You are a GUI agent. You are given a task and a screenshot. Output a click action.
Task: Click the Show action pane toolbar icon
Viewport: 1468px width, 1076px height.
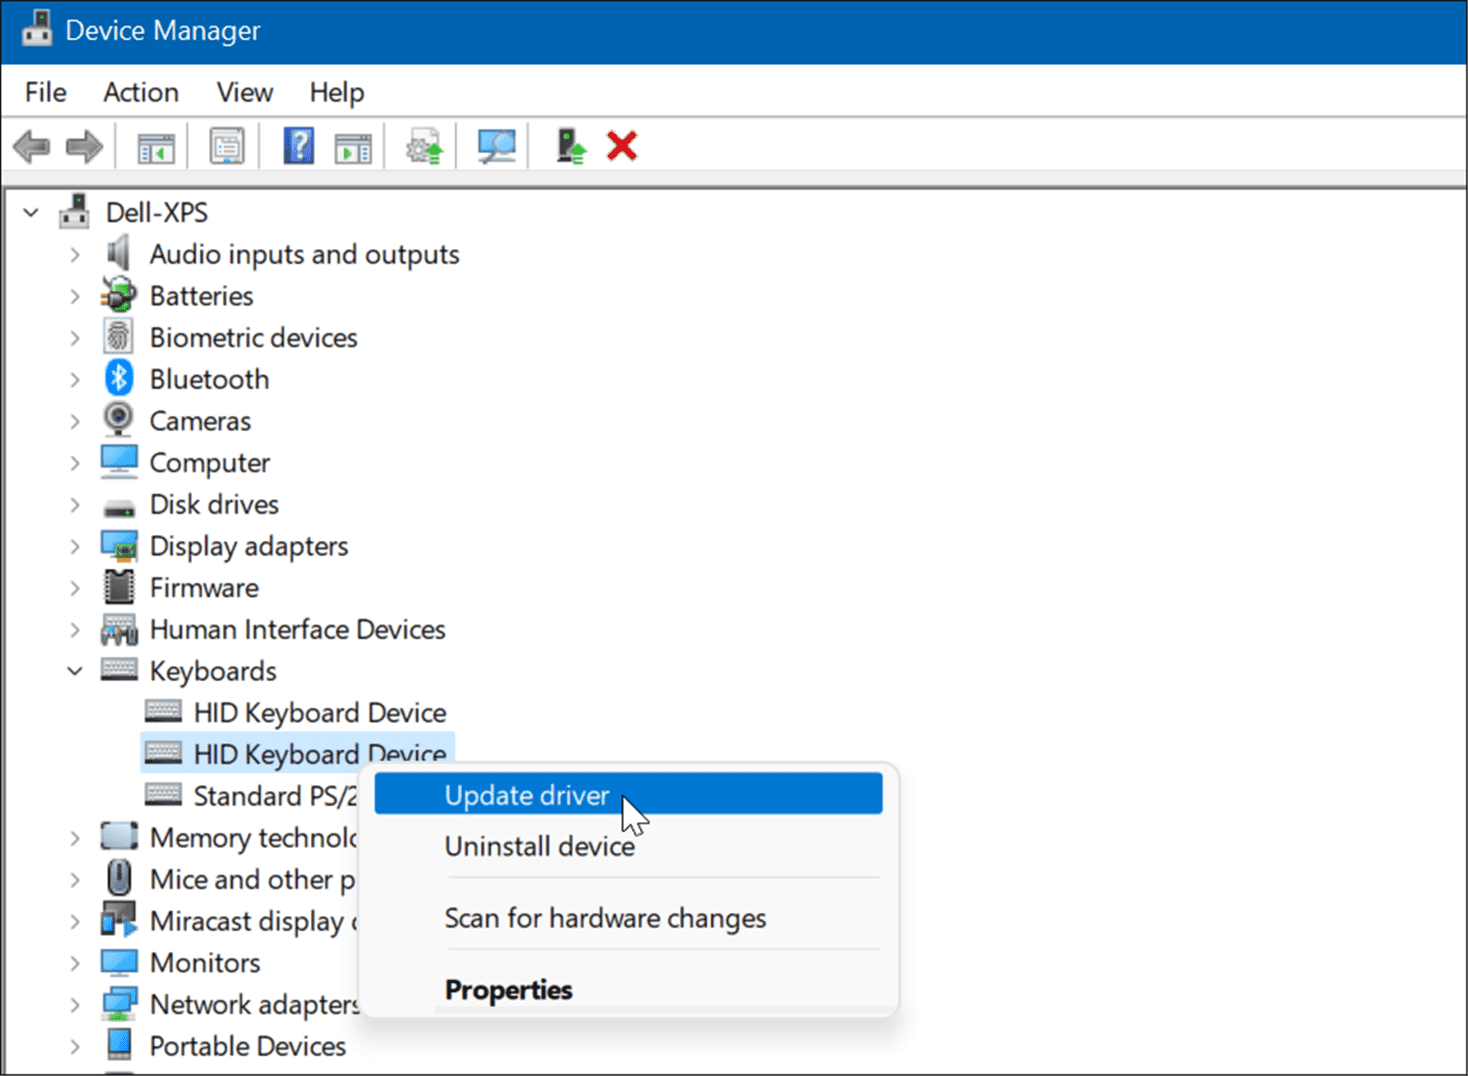[x=350, y=146]
